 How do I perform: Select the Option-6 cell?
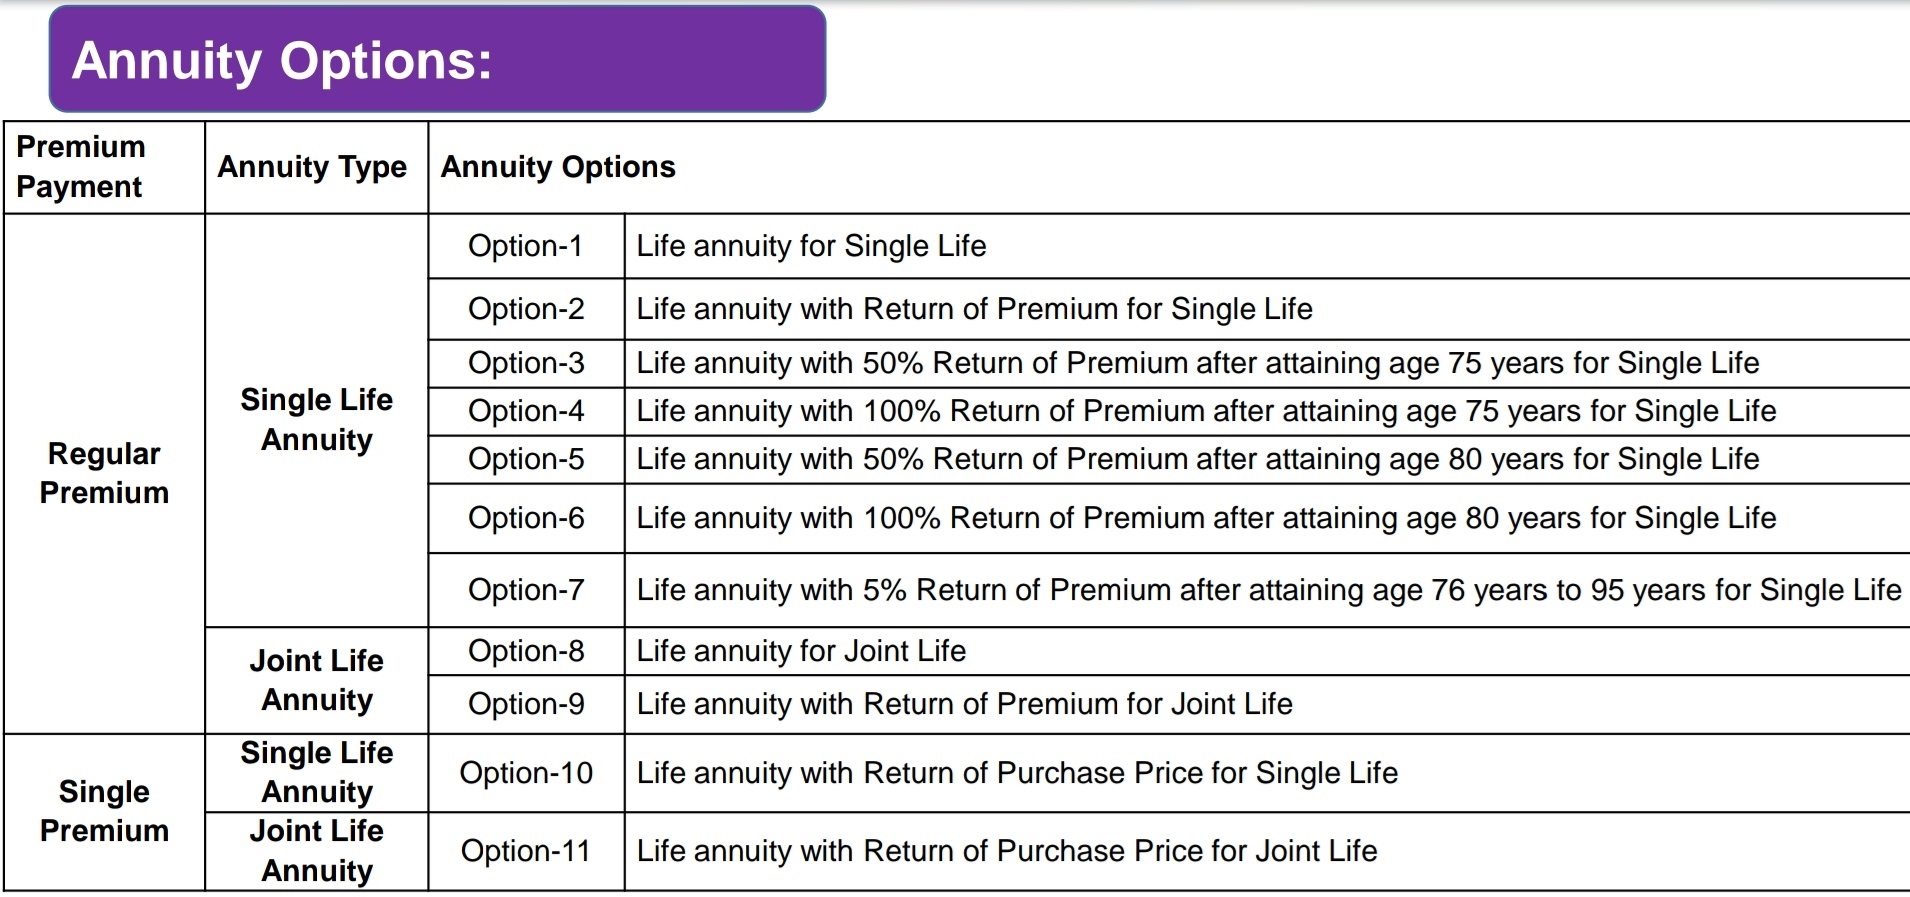[x=526, y=518]
